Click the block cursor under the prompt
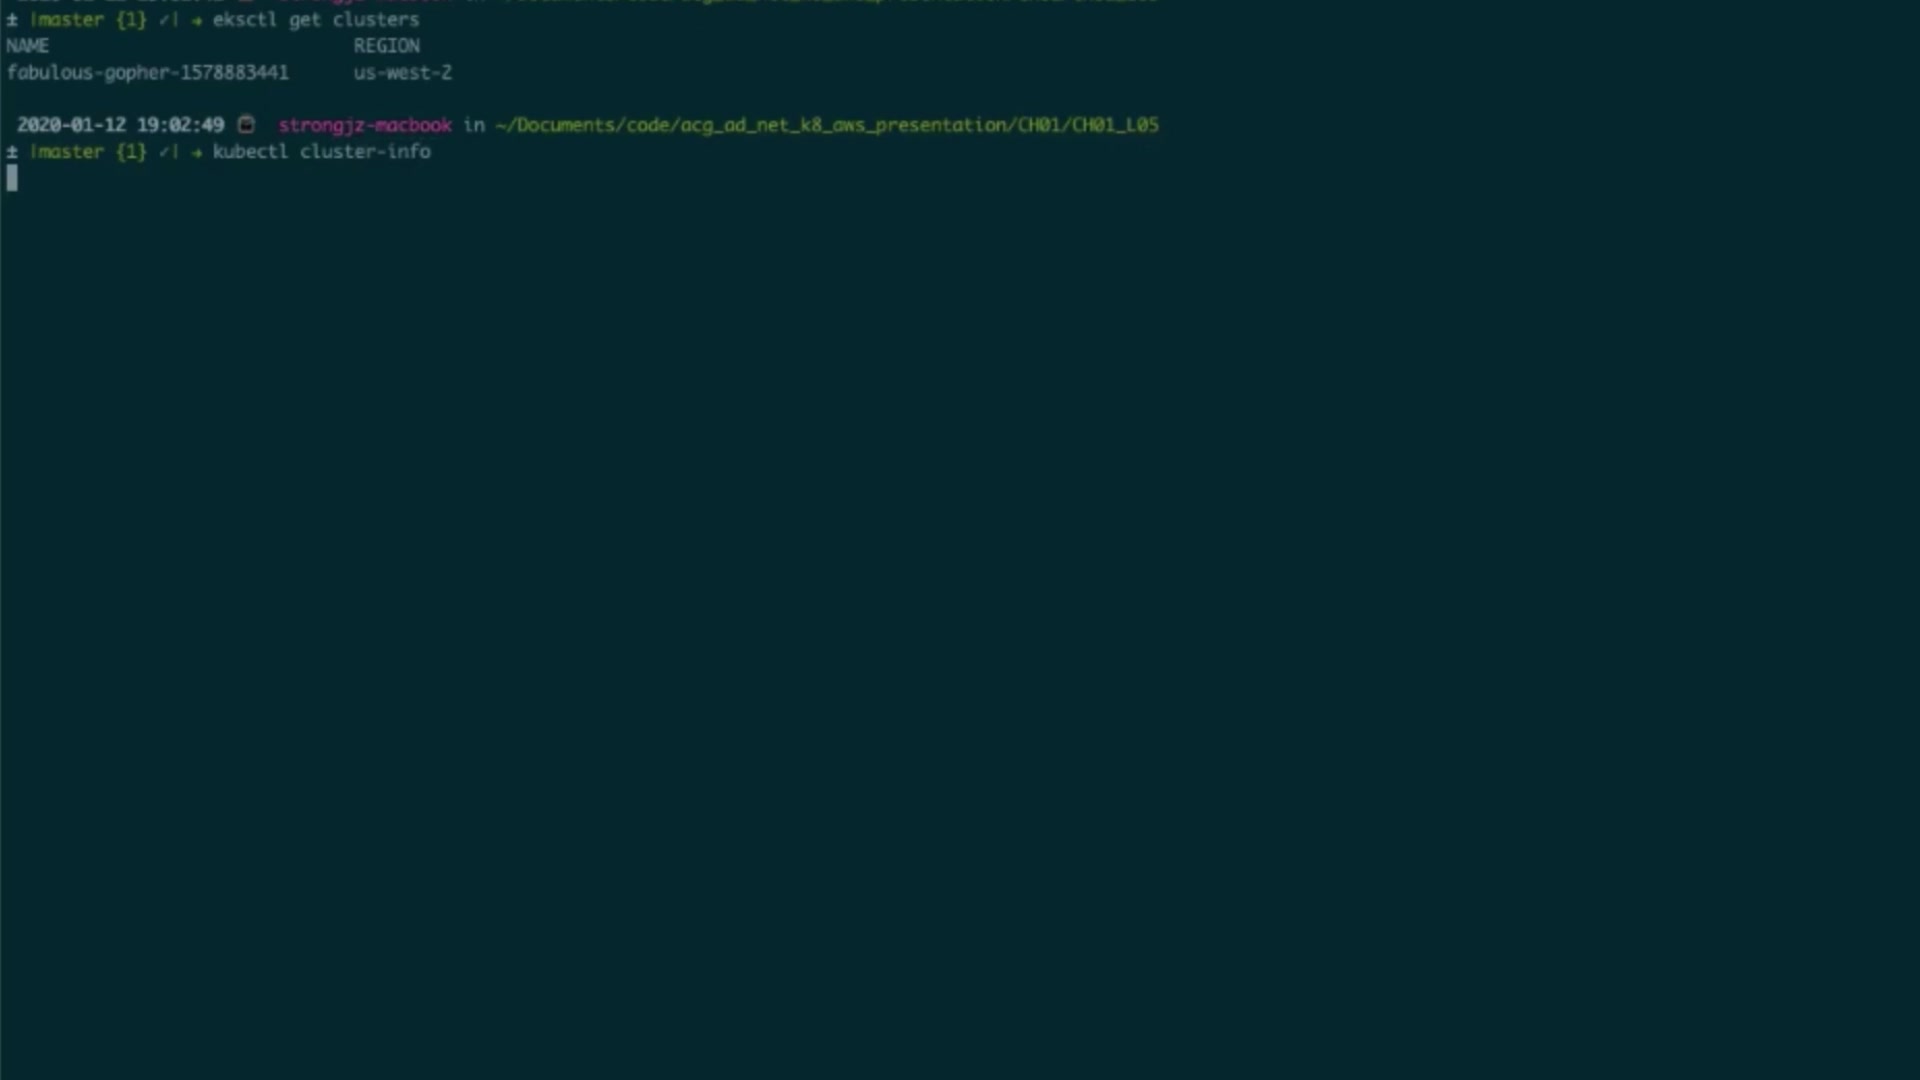This screenshot has height=1080, width=1920. pos(12,178)
